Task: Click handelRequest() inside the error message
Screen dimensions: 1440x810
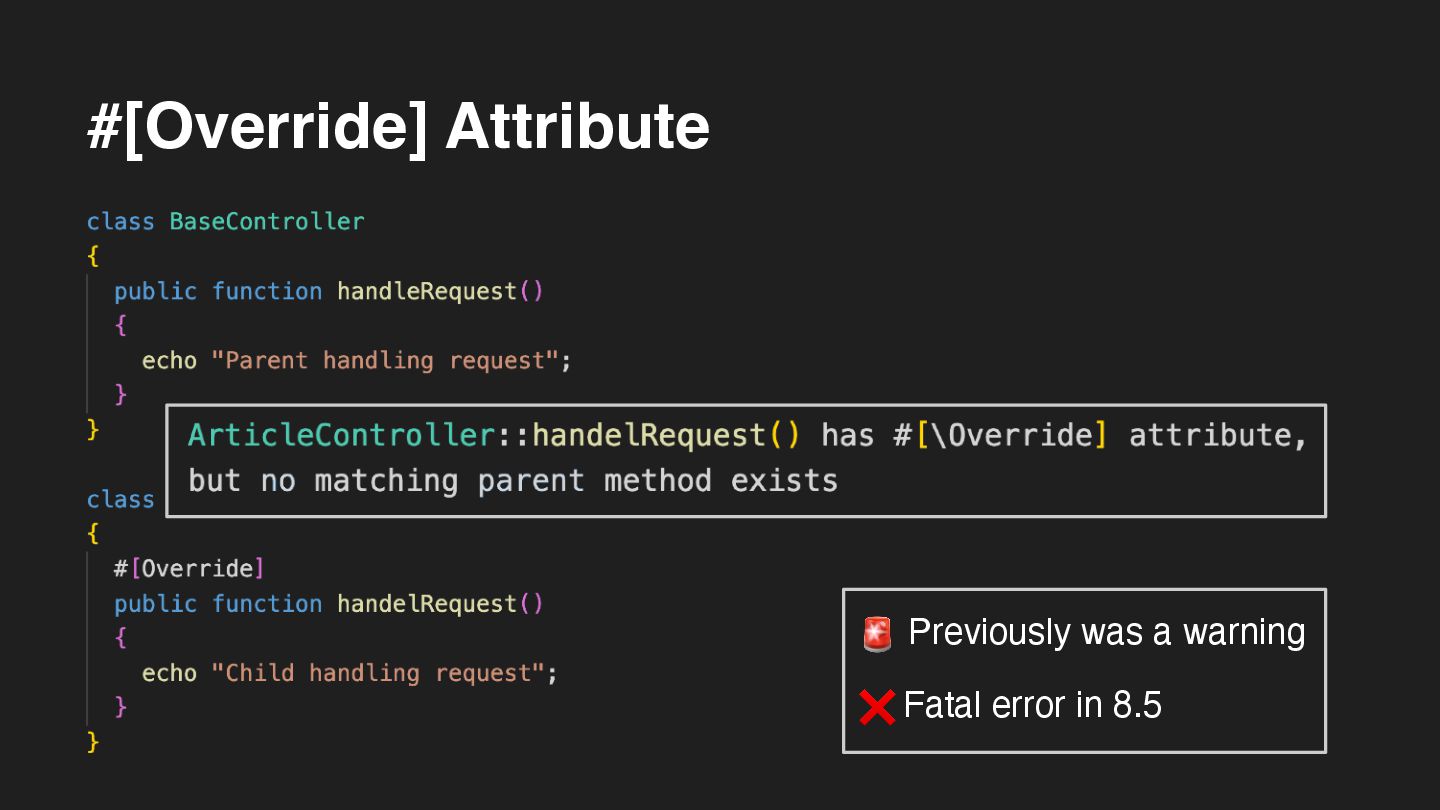Action: [x=666, y=436]
